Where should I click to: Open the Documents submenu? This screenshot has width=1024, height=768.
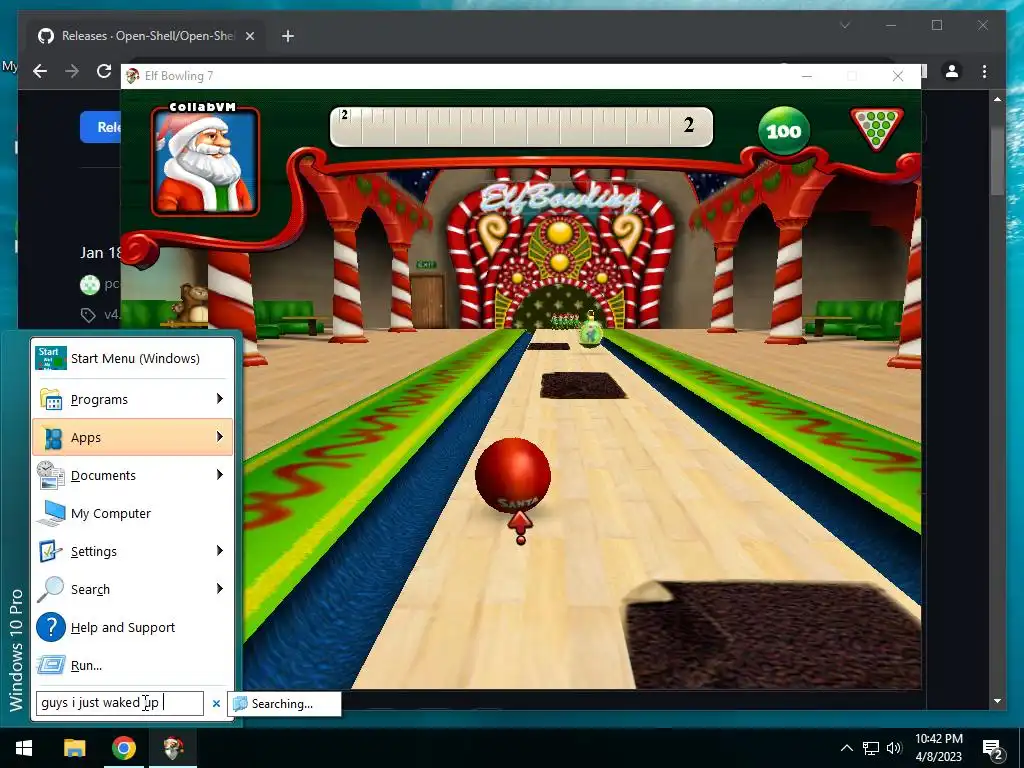(x=133, y=475)
